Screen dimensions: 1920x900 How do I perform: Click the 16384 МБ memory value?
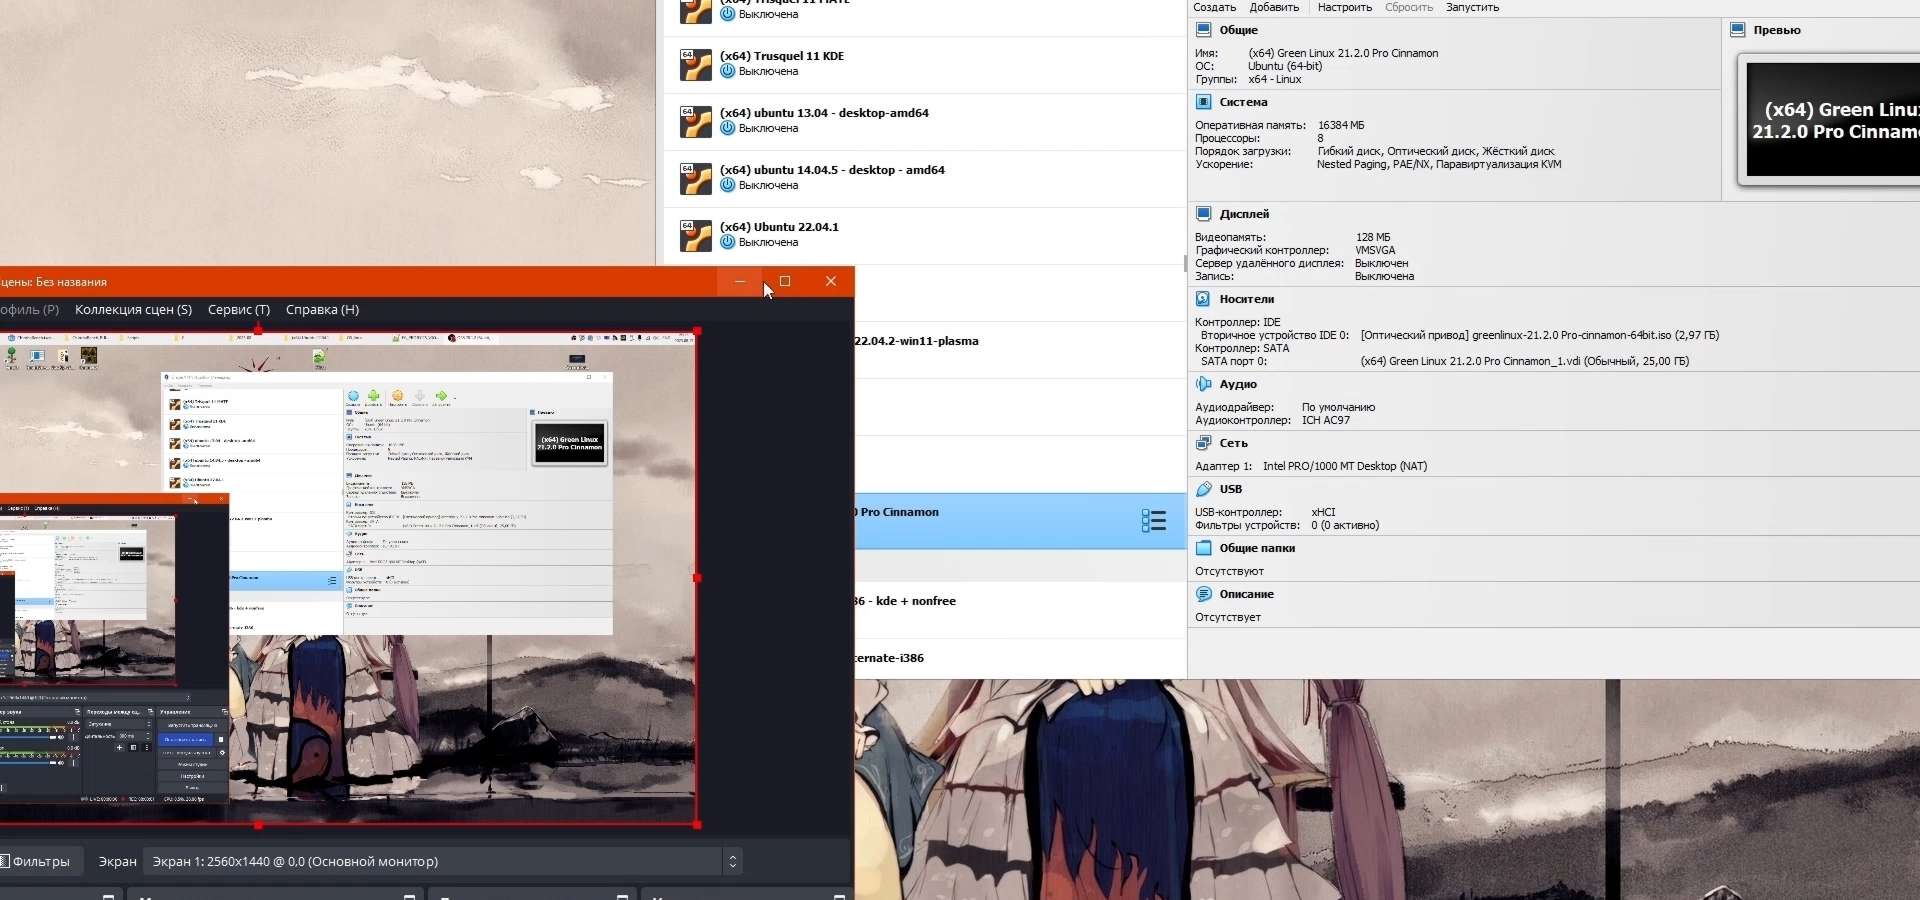(1341, 125)
